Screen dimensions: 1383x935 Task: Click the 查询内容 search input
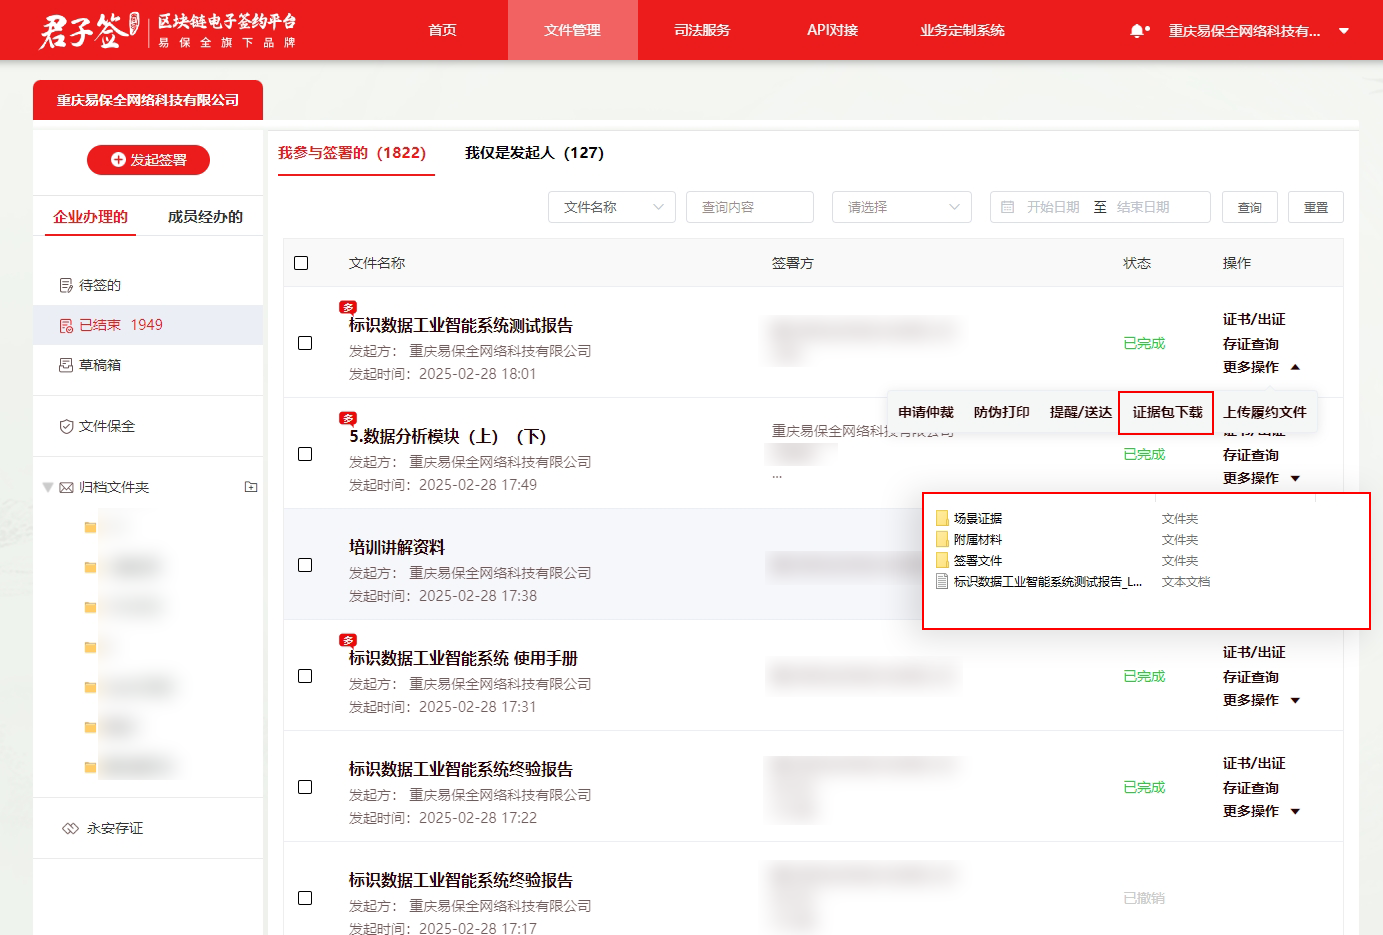pyautogui.click(x=750, y=207)
